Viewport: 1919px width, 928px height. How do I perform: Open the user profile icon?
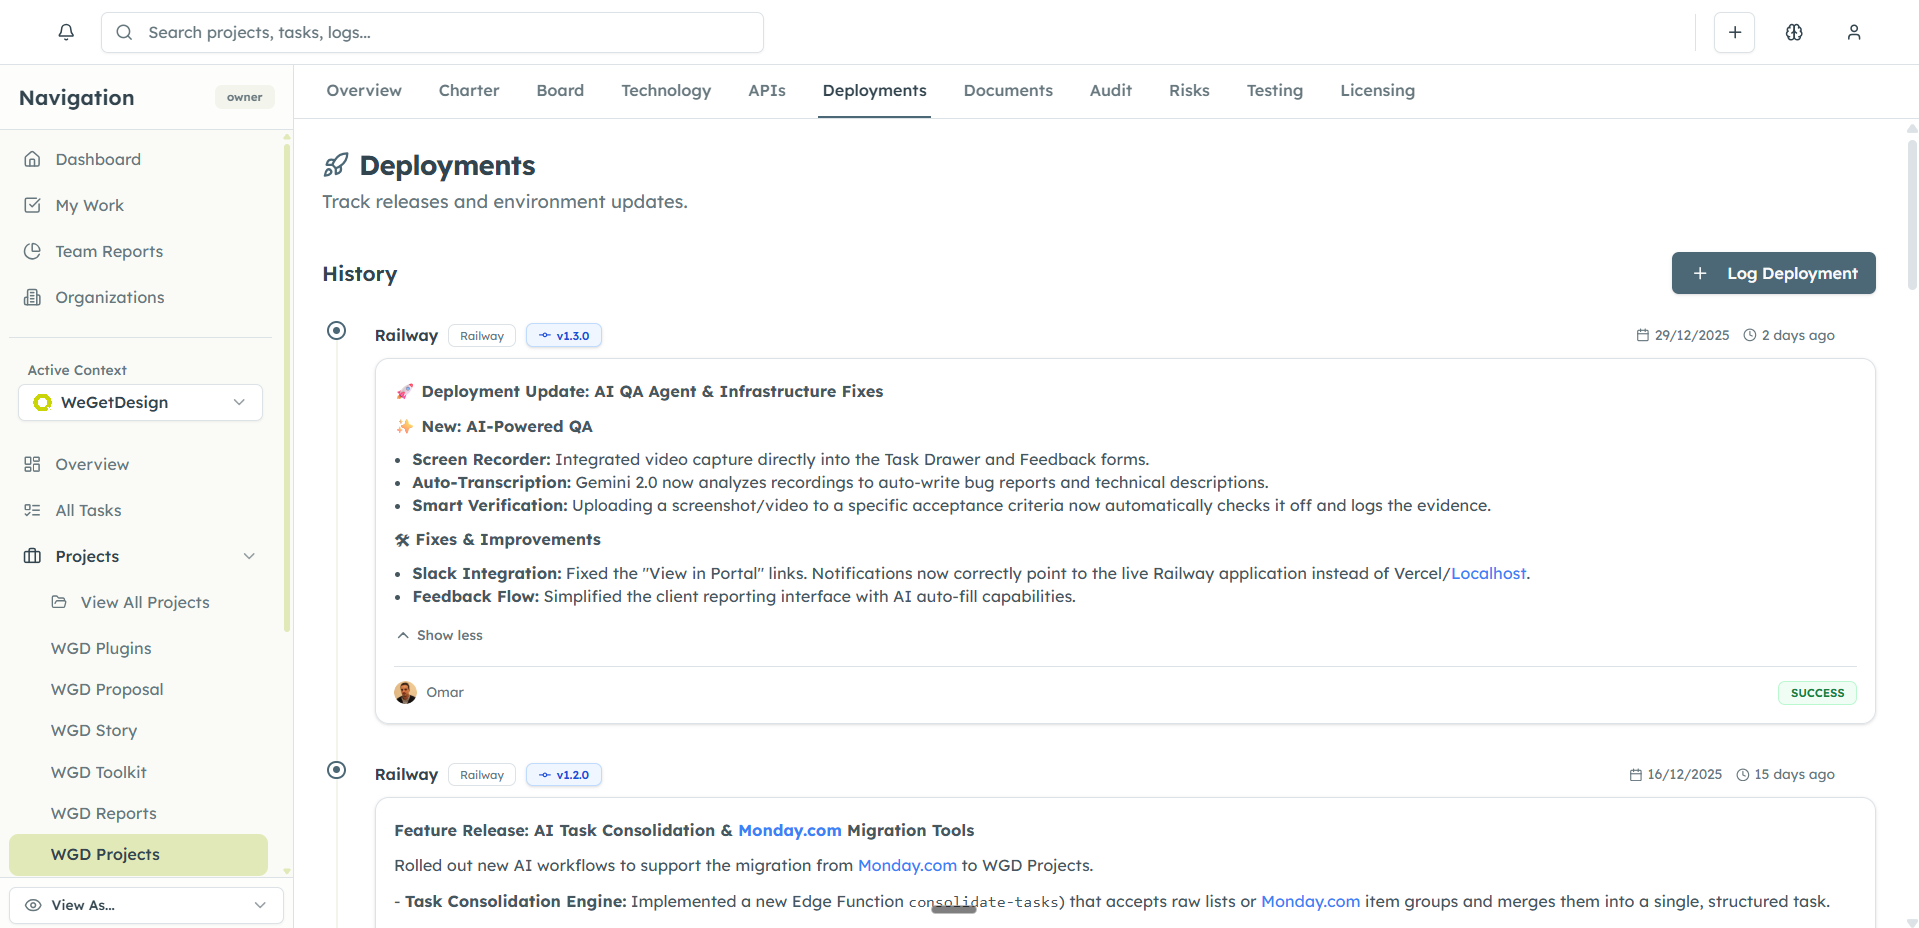1853,32
